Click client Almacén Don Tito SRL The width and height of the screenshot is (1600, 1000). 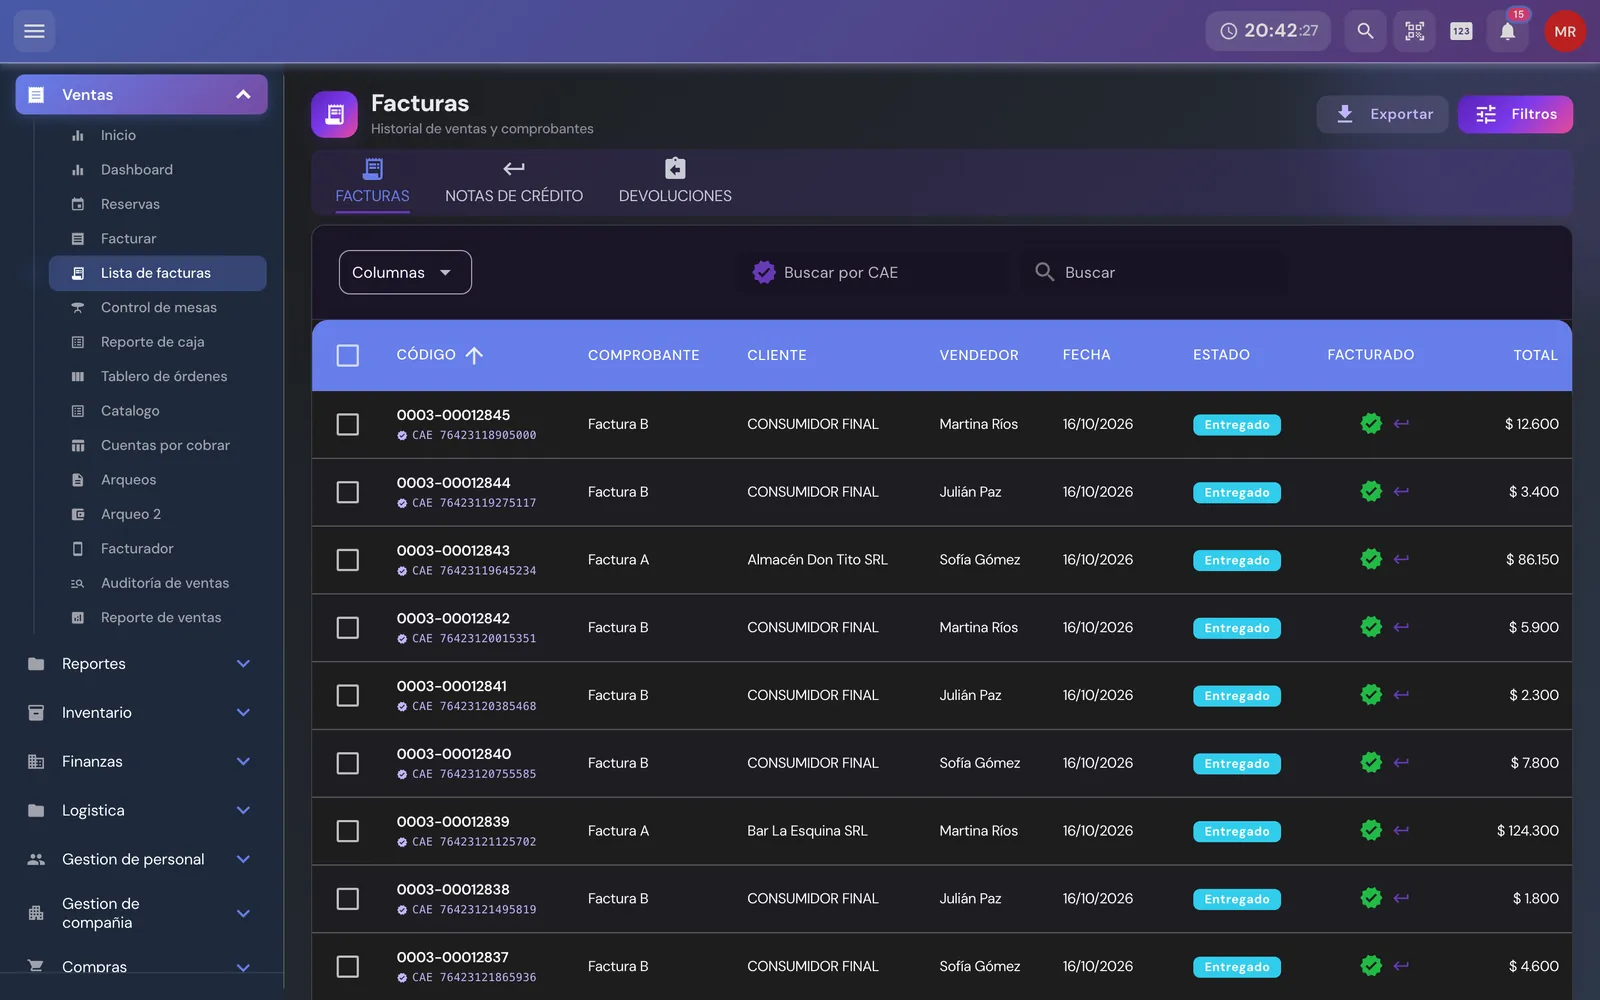(x=817, y=560)
